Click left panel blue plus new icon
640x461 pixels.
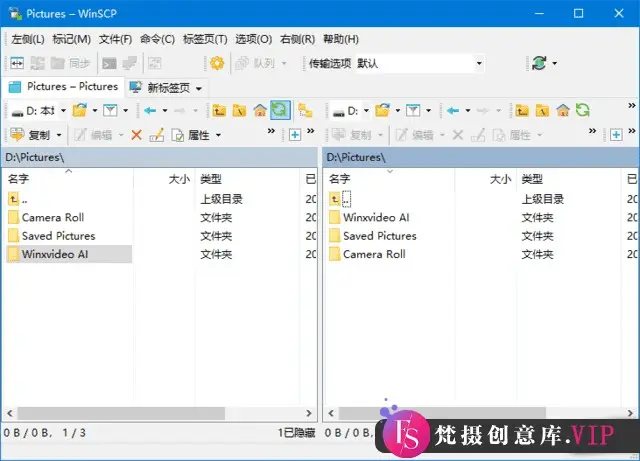click(x=295, y=135)
